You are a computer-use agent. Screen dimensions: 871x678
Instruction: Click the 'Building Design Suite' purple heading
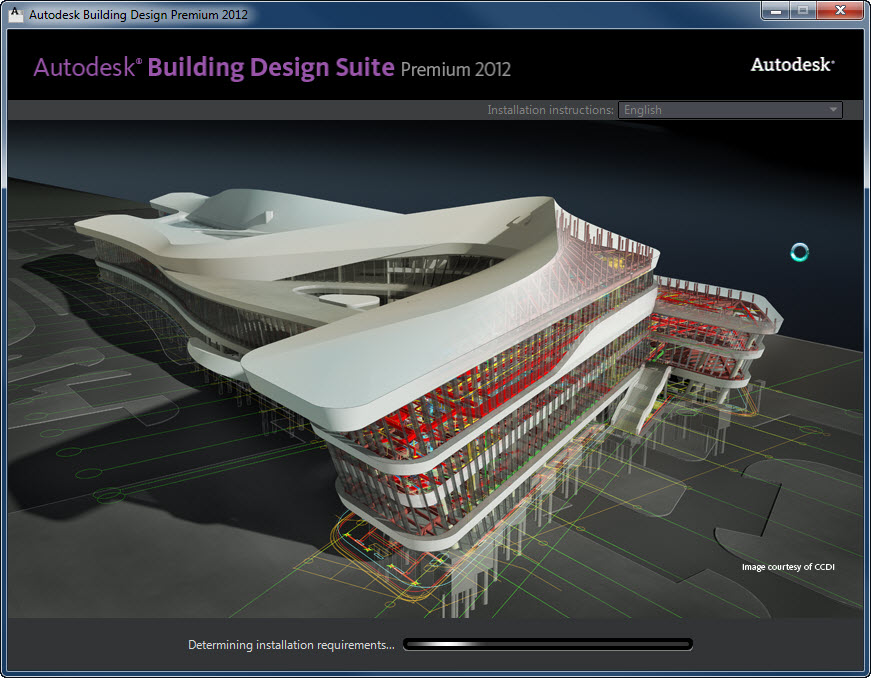click(x=271, y=68)
